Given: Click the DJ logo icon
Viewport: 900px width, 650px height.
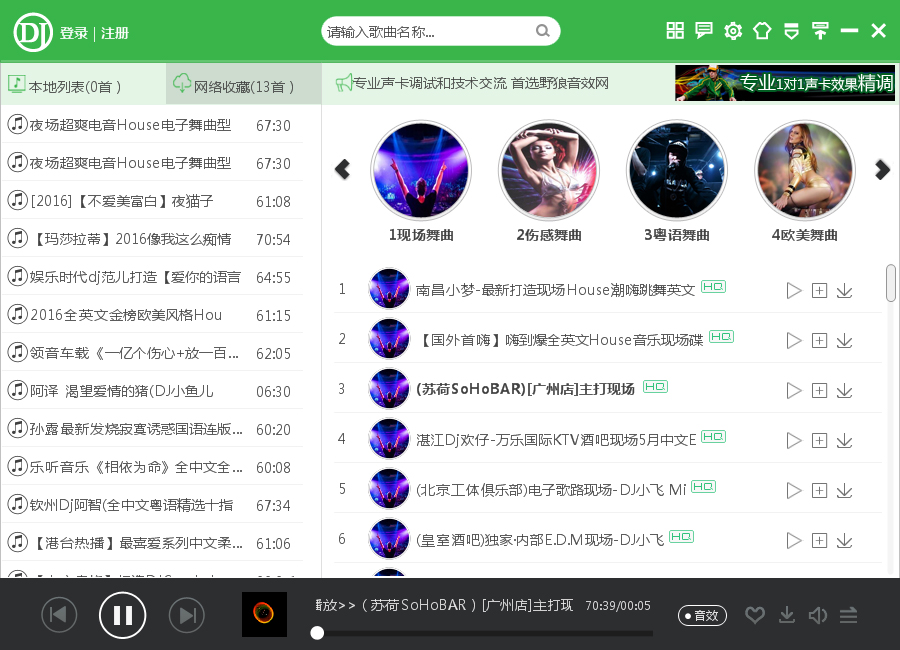Looking at the screenshot, I should tap(33, 32).
